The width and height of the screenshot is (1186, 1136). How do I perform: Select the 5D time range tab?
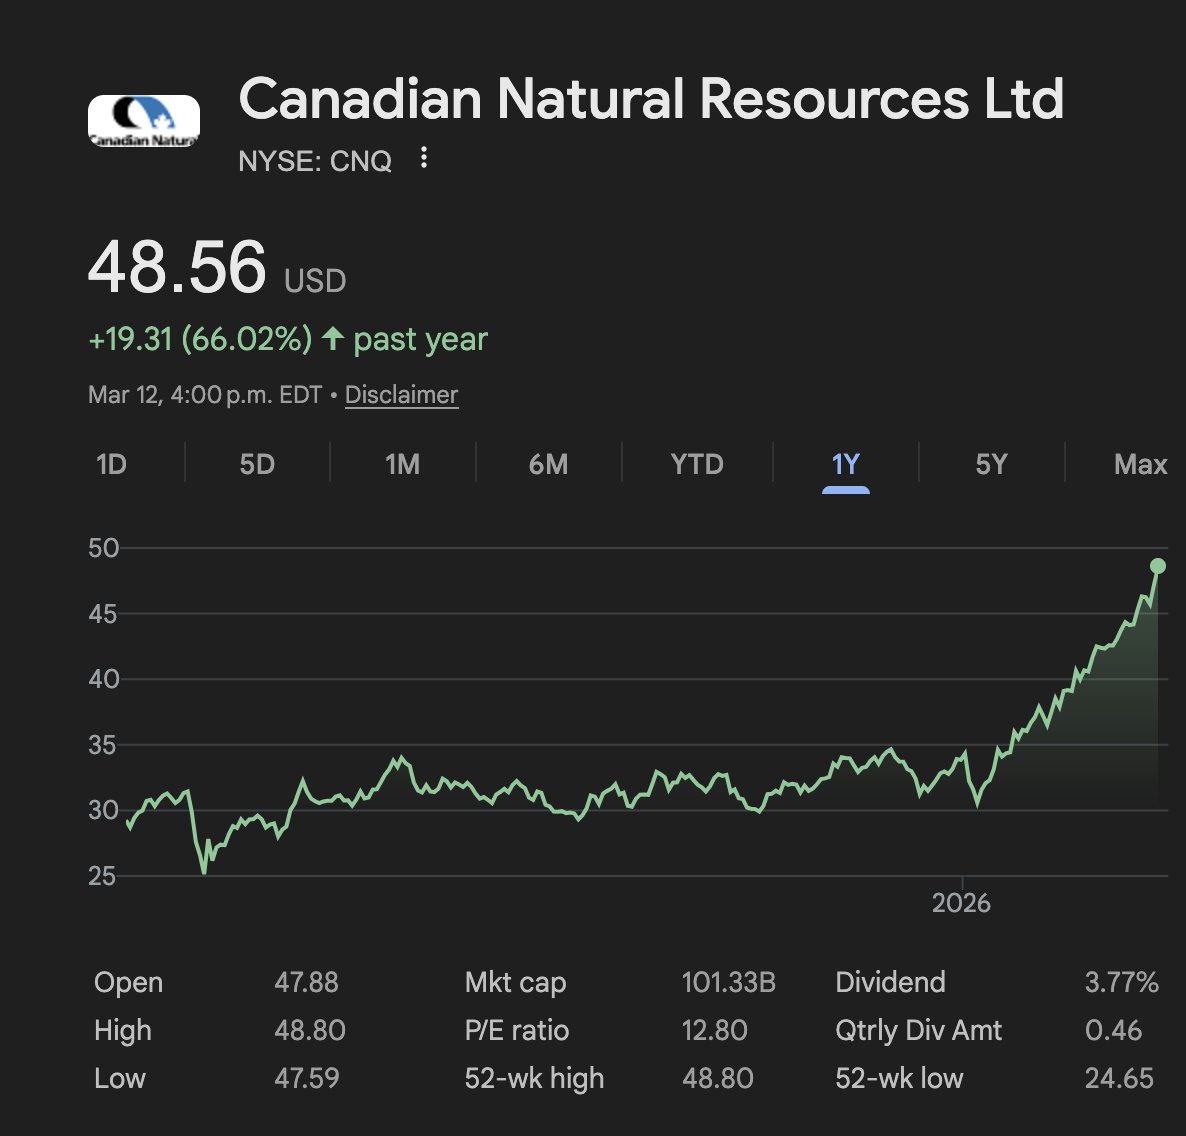[256, 464]
